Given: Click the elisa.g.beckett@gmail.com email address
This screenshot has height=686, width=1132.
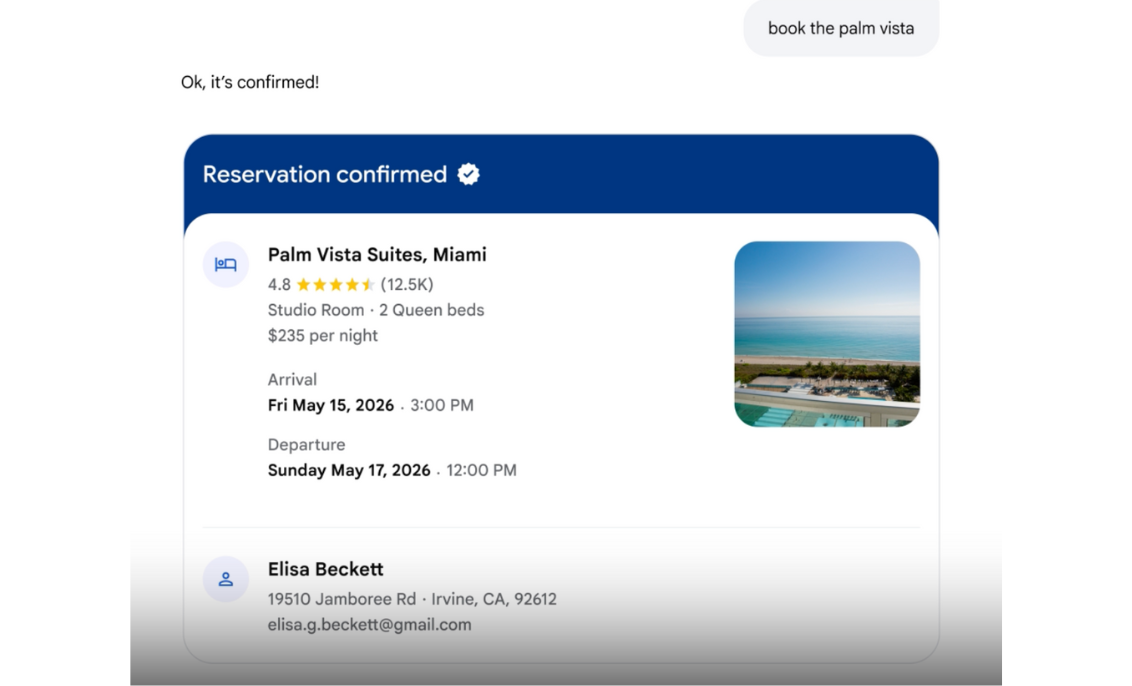Looking at the screenshot, I should point(369,625).
